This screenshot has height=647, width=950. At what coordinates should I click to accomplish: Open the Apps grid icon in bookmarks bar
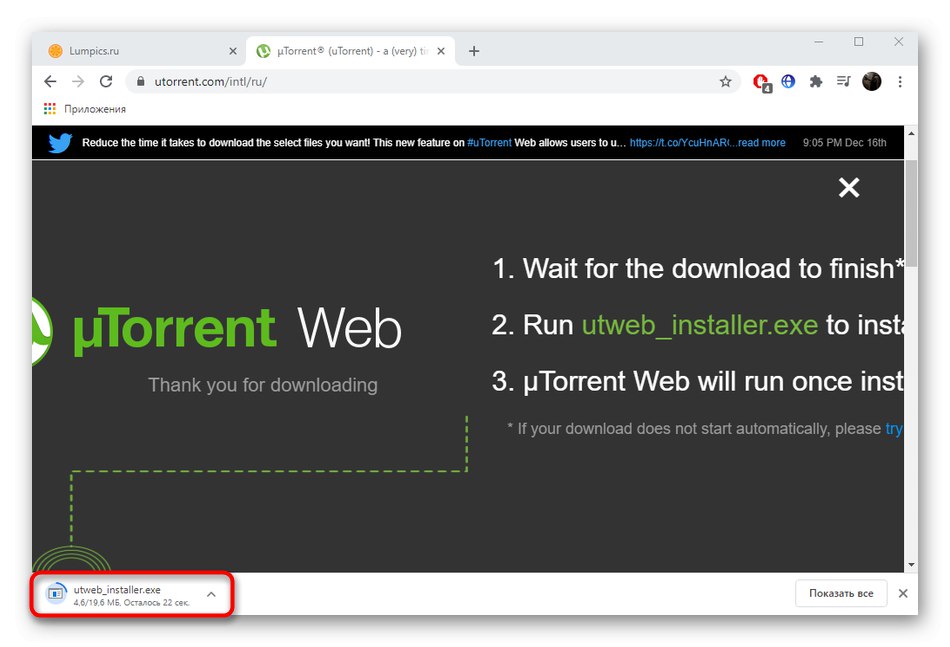50,108
